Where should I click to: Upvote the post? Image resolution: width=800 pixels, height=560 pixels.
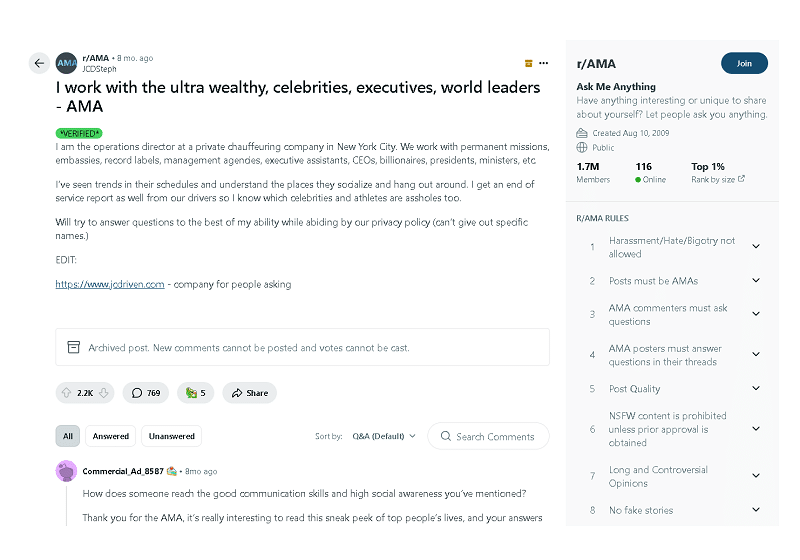pos(66,393)
